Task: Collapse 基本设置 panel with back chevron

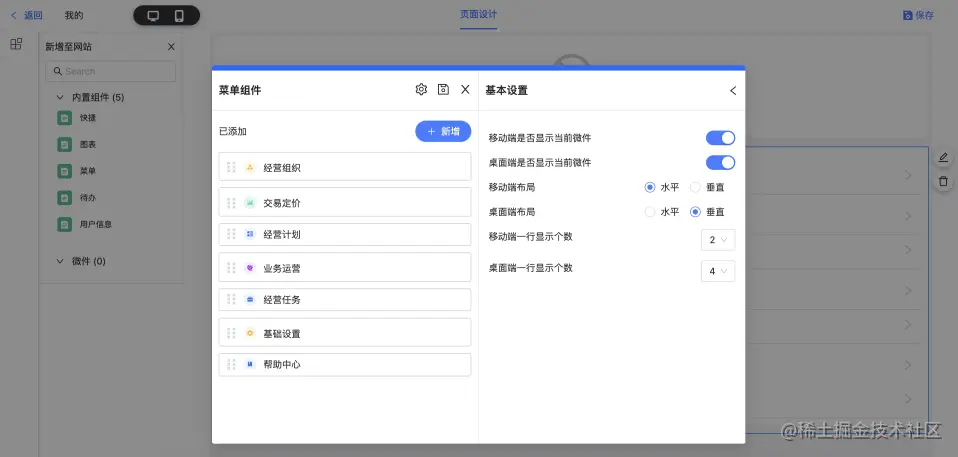Action: 733,90
